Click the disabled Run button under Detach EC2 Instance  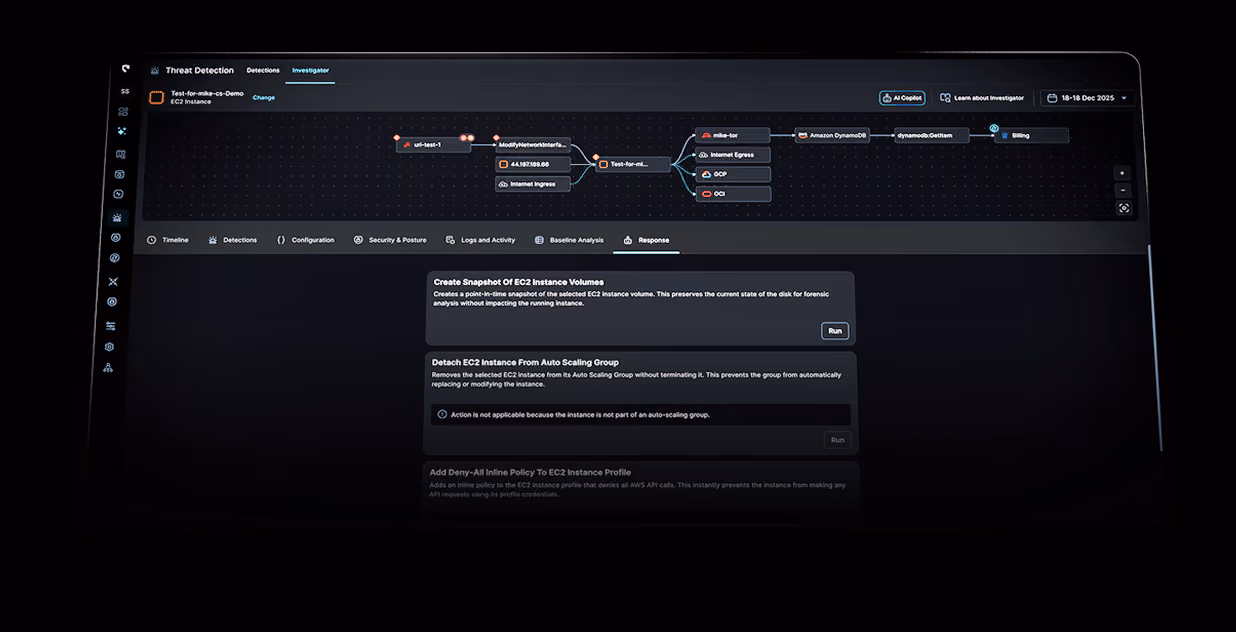coord(838,440)
